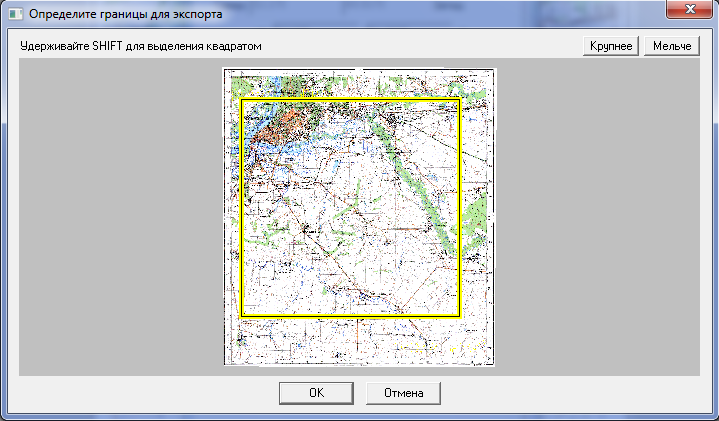The image size is (719, 421).
Task: Click the title bar text Определите границы для экспорта
Action: (126, 15)
